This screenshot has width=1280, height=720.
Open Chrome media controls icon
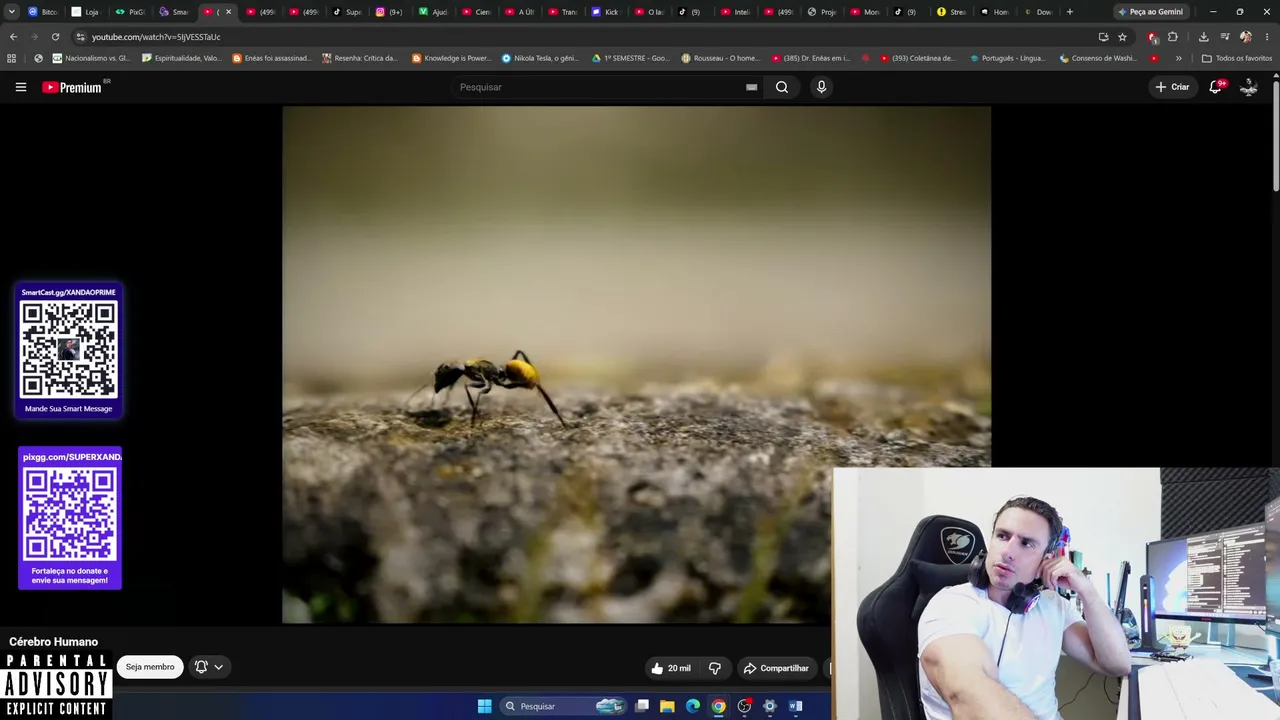(x=1225, y=37)
